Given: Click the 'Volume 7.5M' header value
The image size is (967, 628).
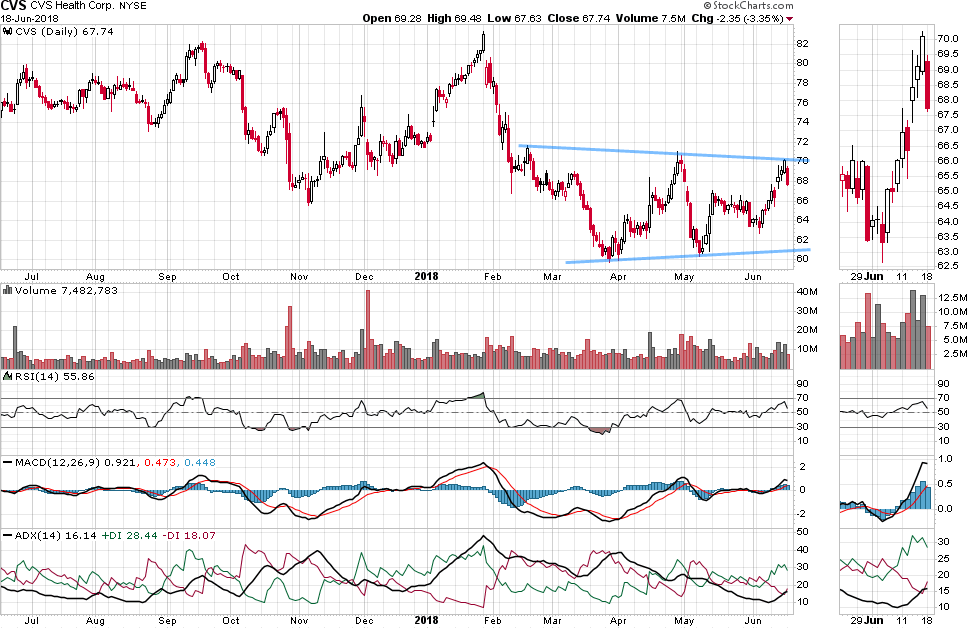Looking at the screenshot, I should coord(650,18).
